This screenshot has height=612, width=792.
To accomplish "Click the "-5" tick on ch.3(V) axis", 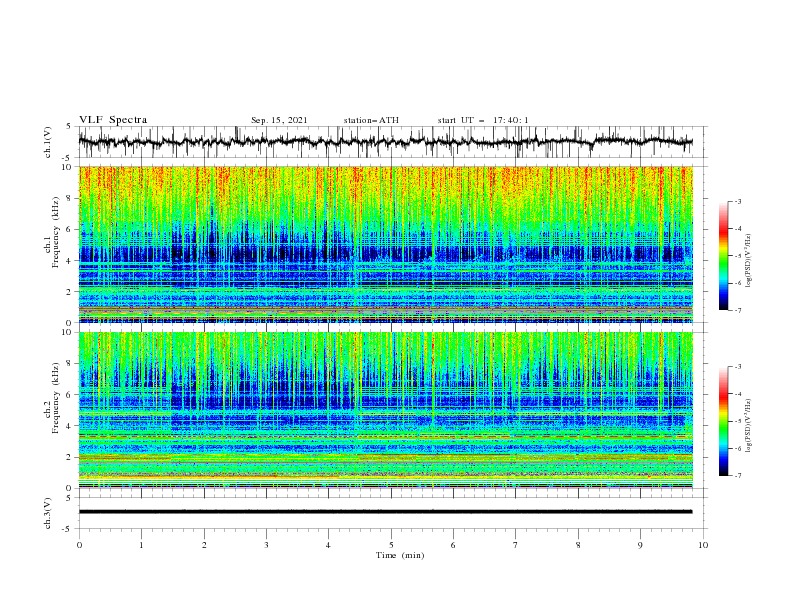I will click(67, 529).
